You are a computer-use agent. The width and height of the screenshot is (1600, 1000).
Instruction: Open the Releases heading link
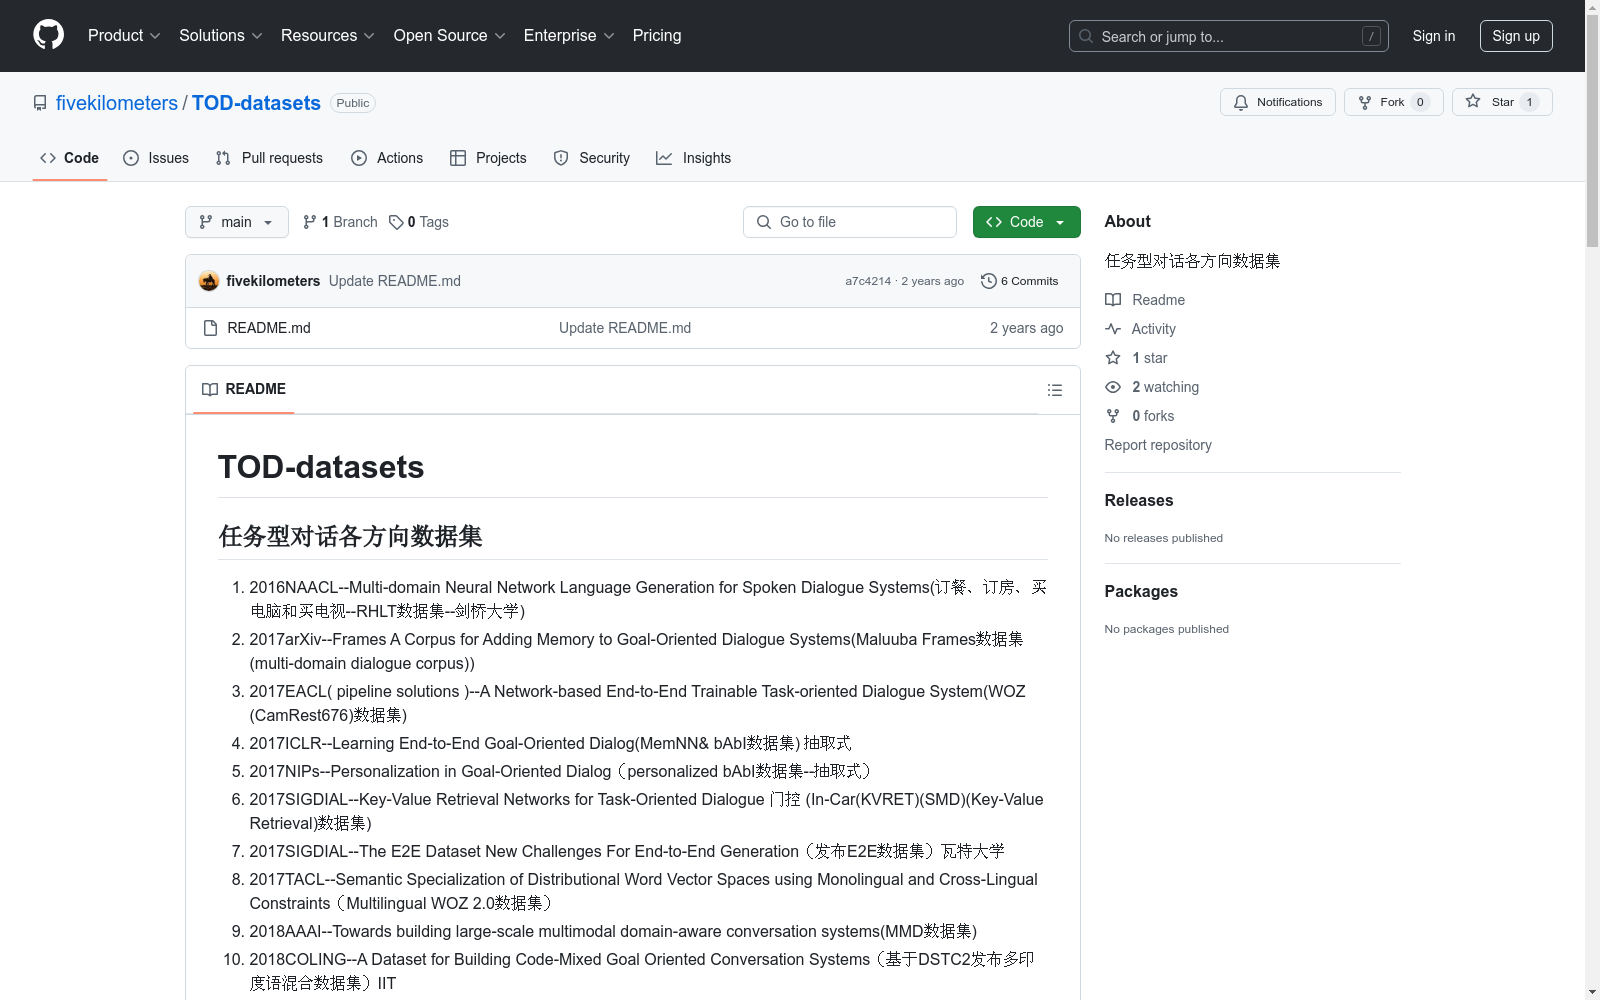click(1139, 500)
